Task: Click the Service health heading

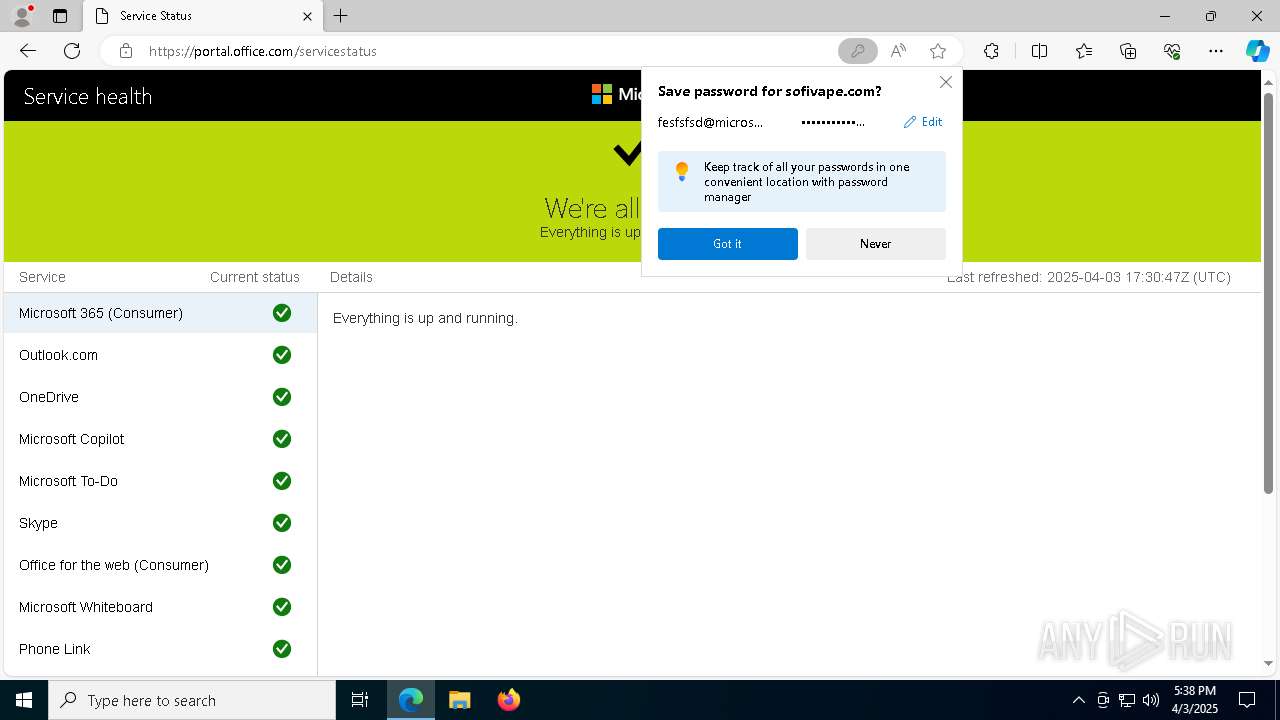Action: tap(88, 96)
